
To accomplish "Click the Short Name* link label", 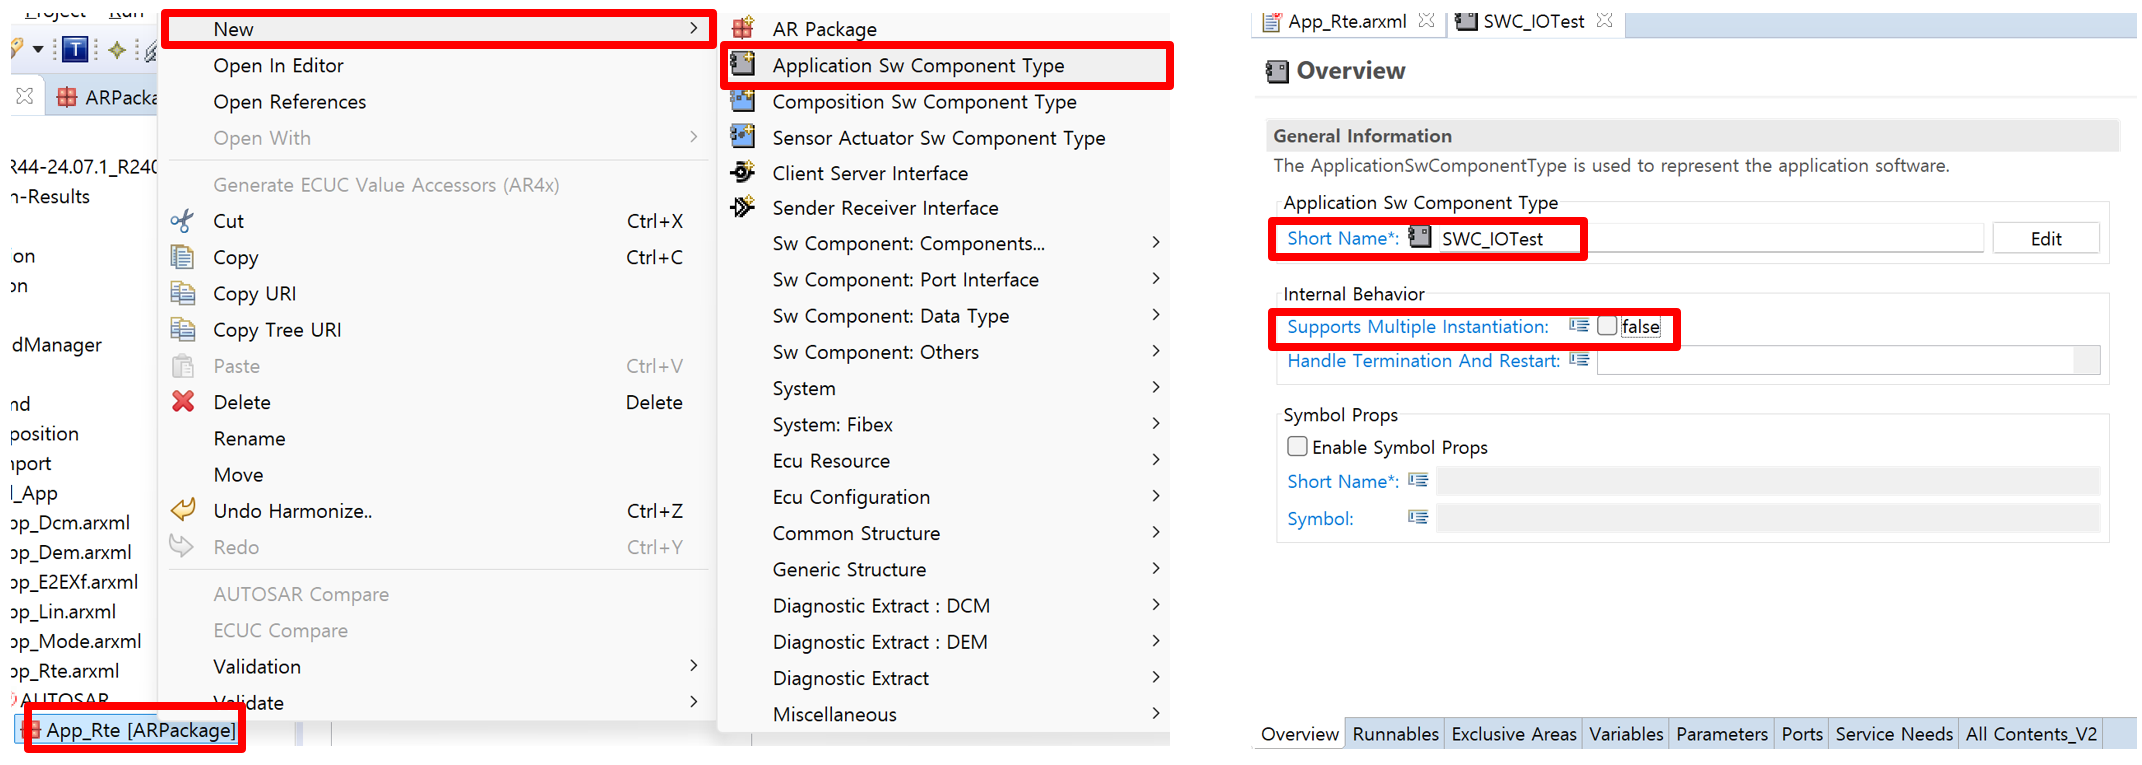I will [1342, 238].
